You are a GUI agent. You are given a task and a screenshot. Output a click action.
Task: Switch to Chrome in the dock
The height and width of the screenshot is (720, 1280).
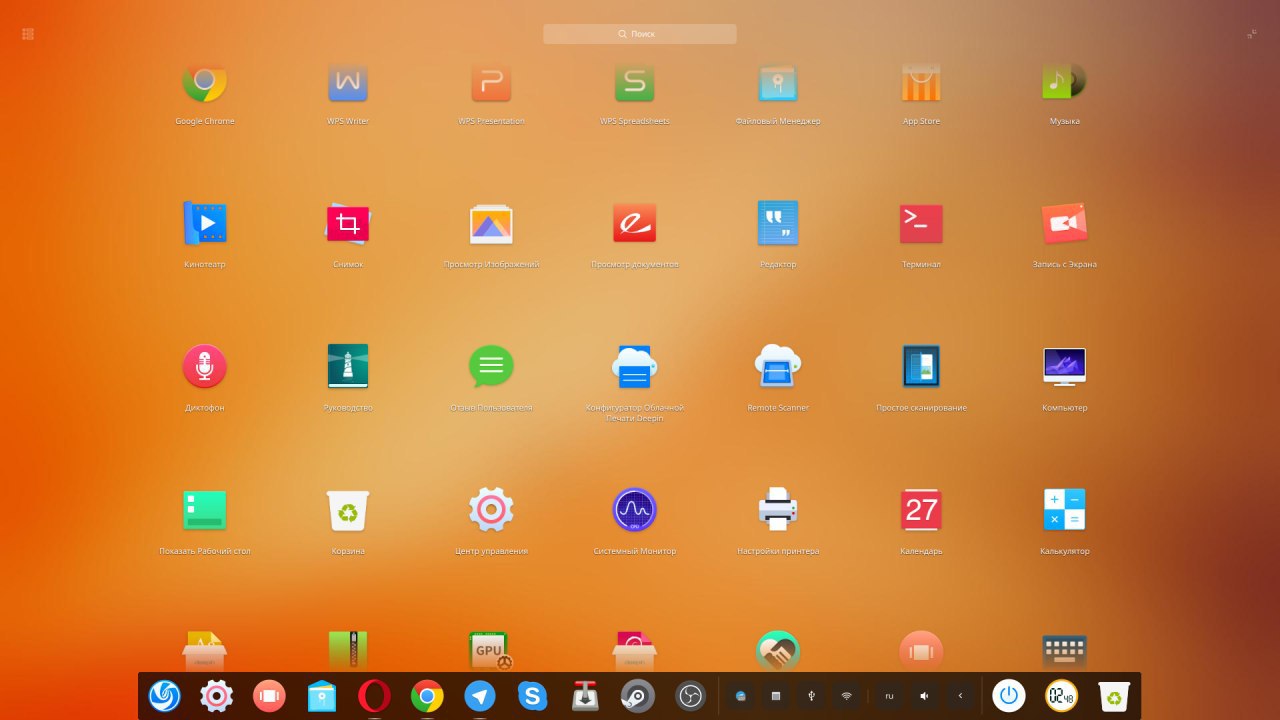pos(427,696)
